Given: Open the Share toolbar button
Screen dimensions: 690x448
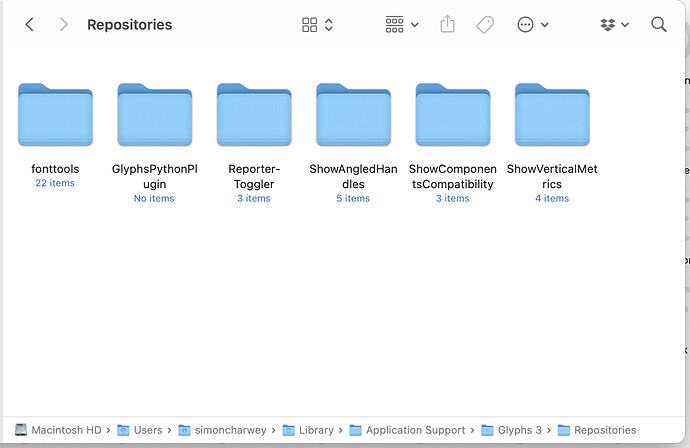Looking at the screenshot, I should (448, 25).
